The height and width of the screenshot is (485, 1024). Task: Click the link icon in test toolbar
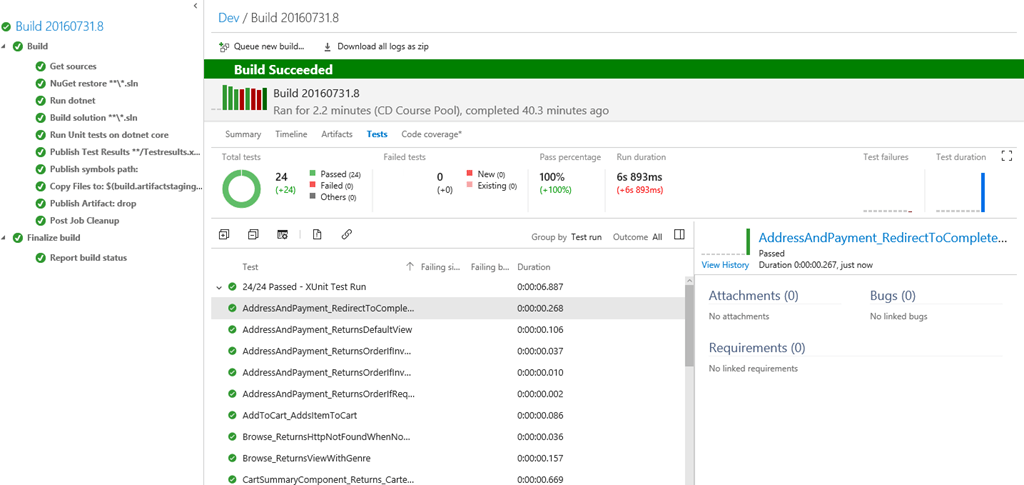347,234
